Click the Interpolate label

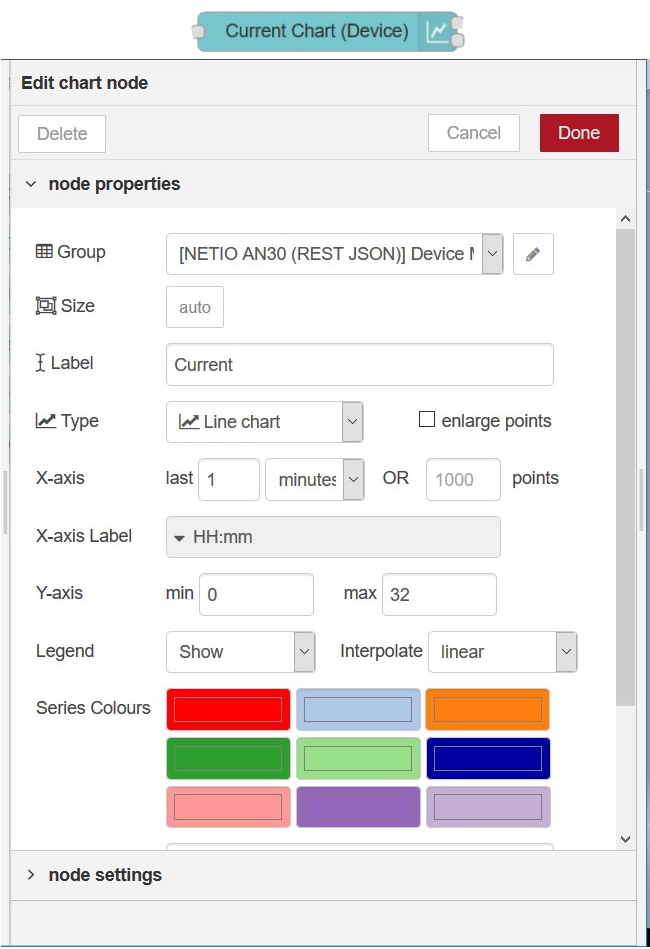point(381,651)
